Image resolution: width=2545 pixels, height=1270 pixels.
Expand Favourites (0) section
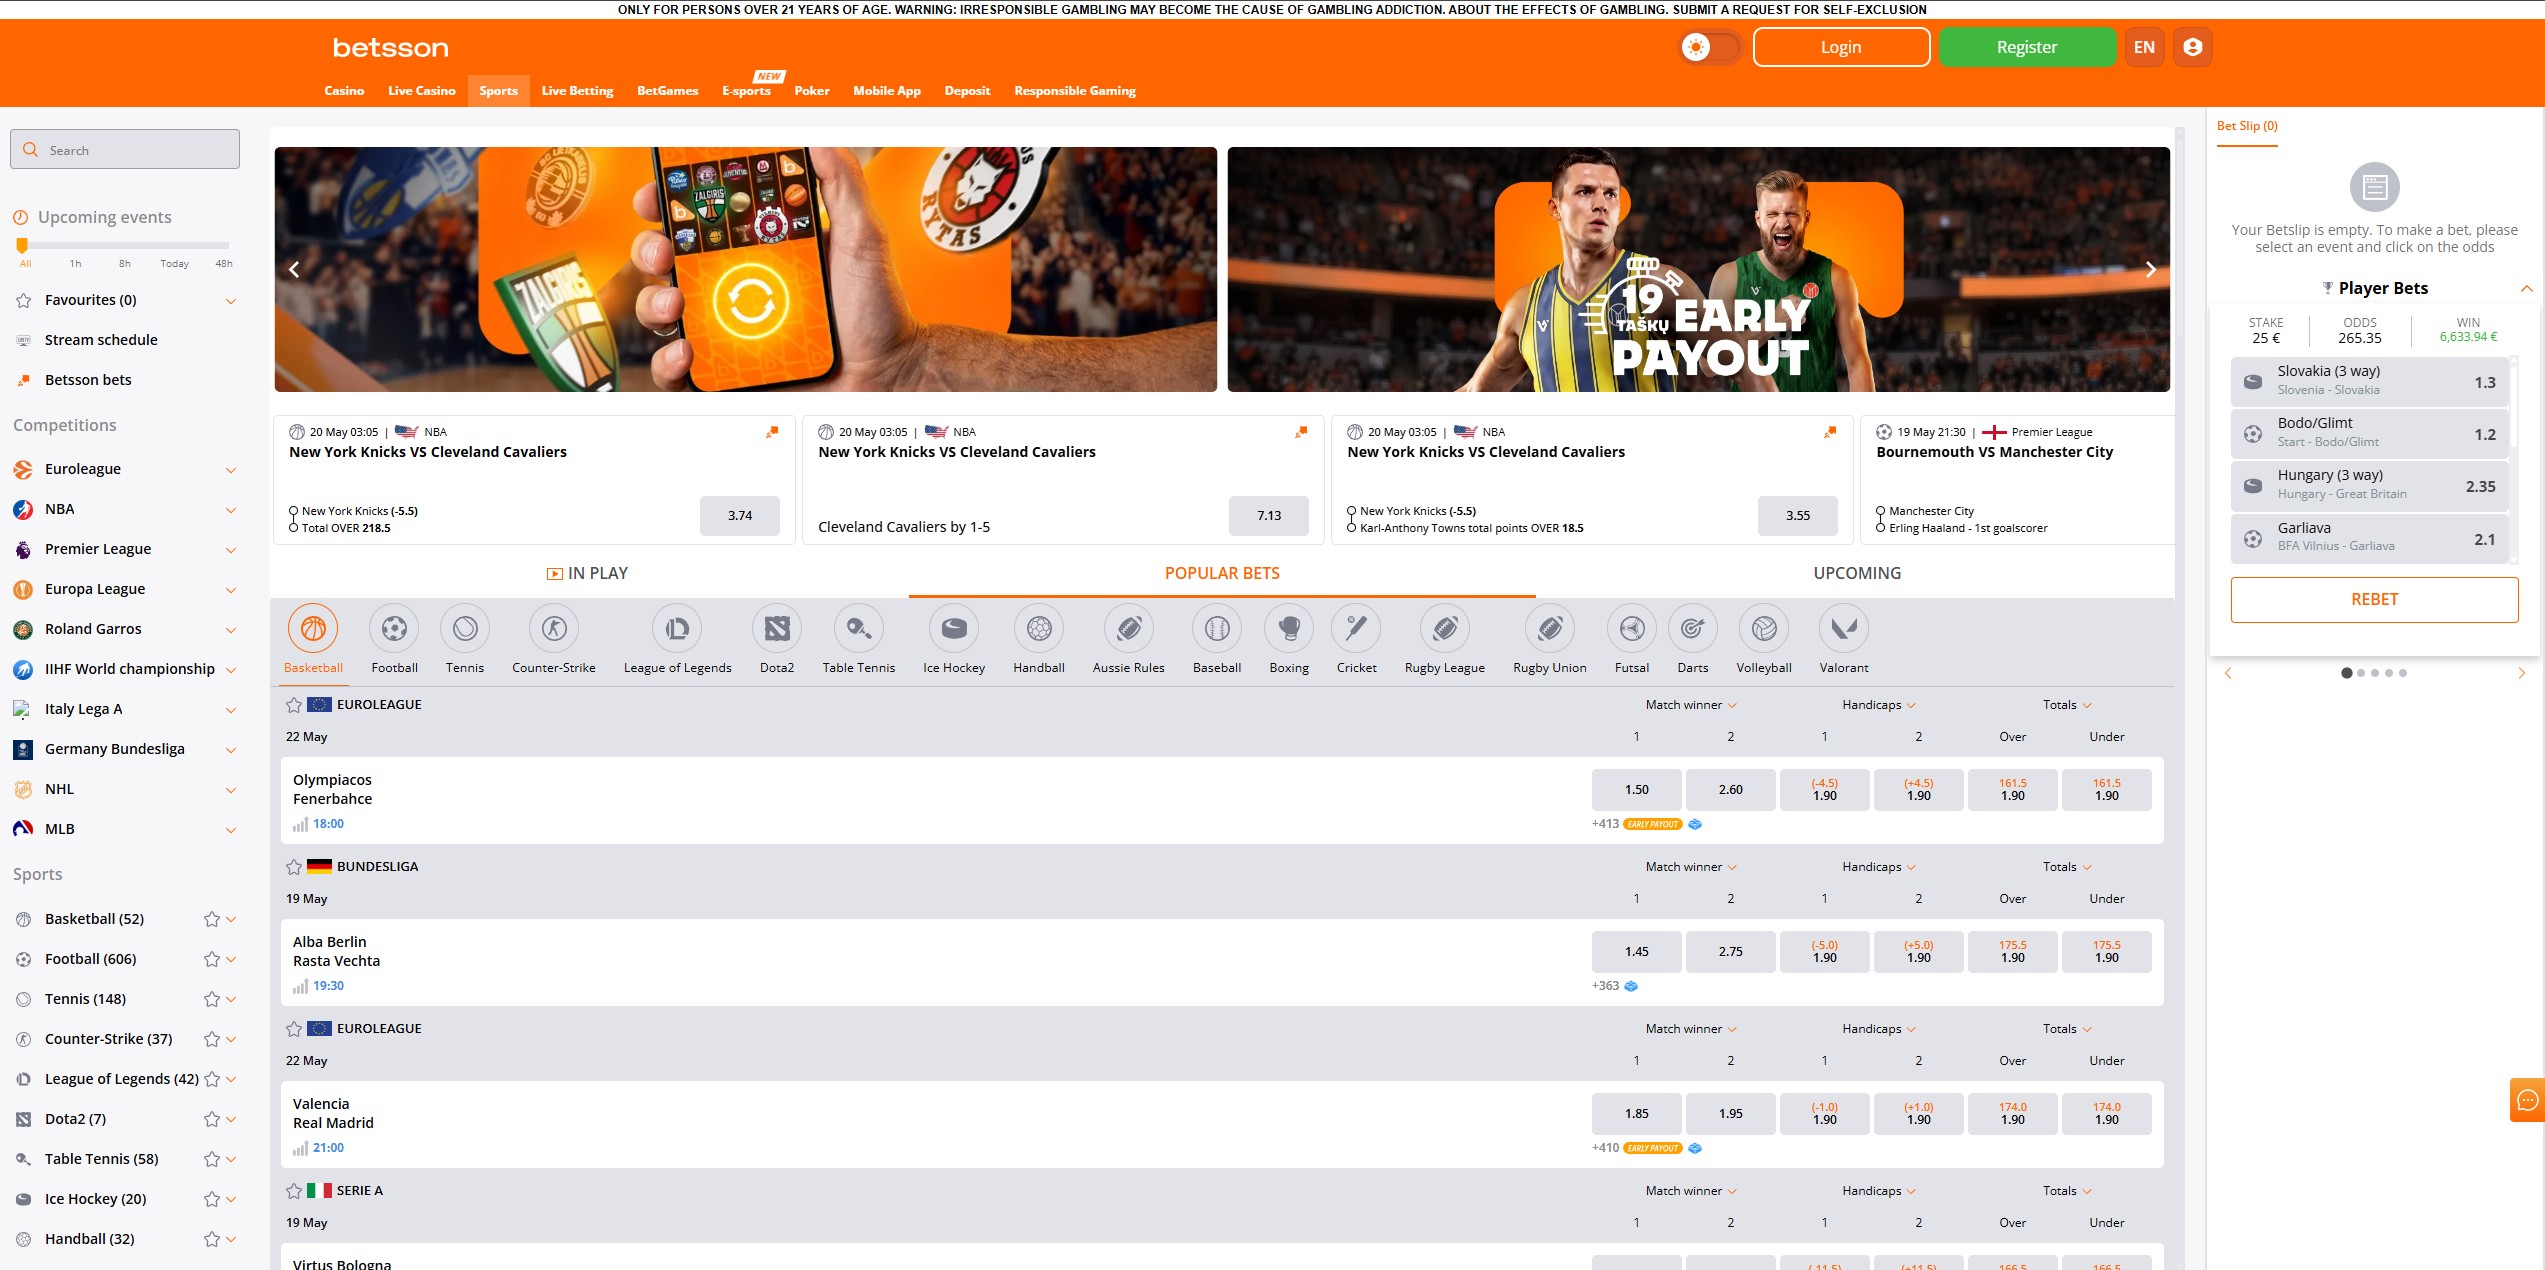pyautogui.click(x=231, y=301)
